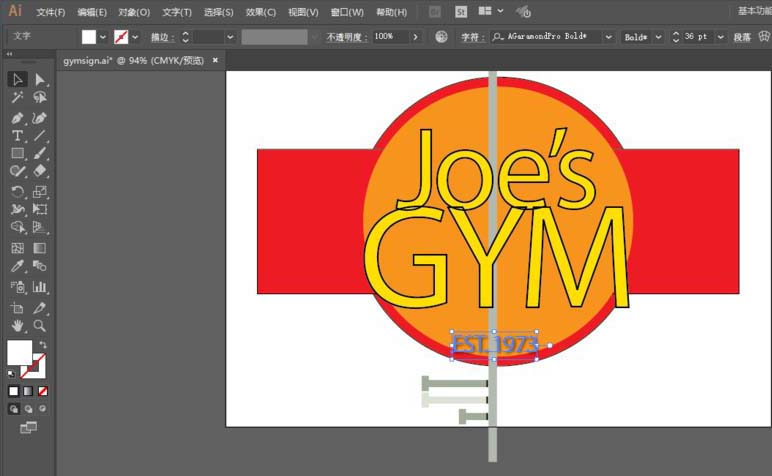This screenshot has width=772, height=476.
Task: Select the Zoom magnifier tool
Action: pos(40,325)
